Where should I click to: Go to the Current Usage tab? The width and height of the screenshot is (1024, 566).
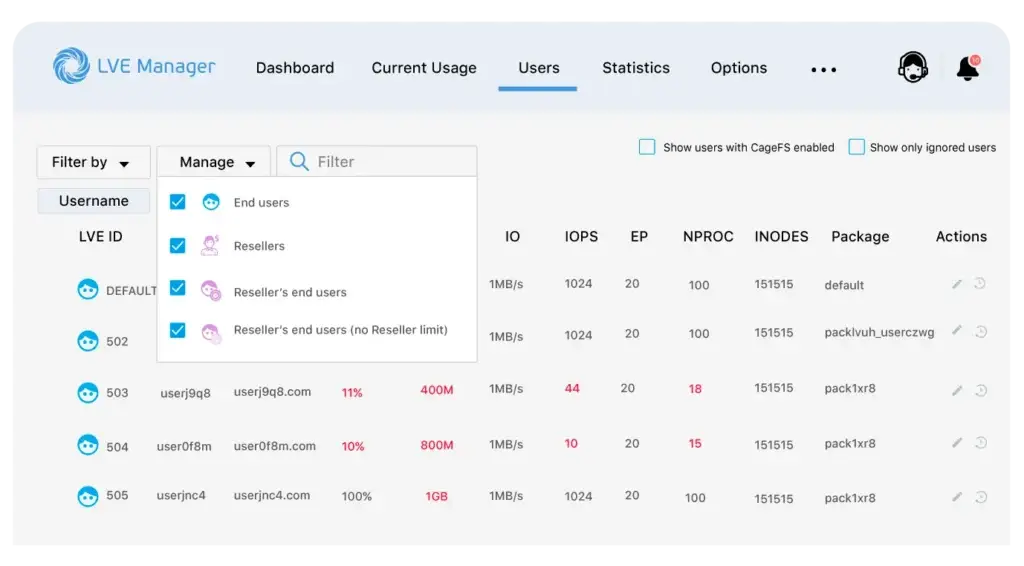424,68
